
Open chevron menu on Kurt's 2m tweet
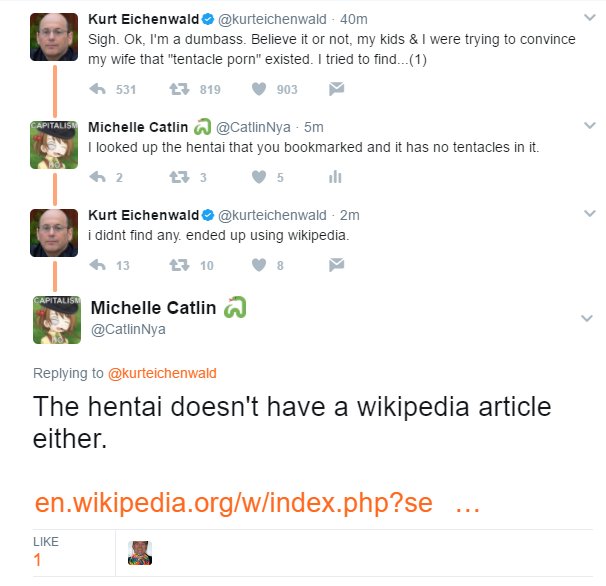tap(590, 213)
